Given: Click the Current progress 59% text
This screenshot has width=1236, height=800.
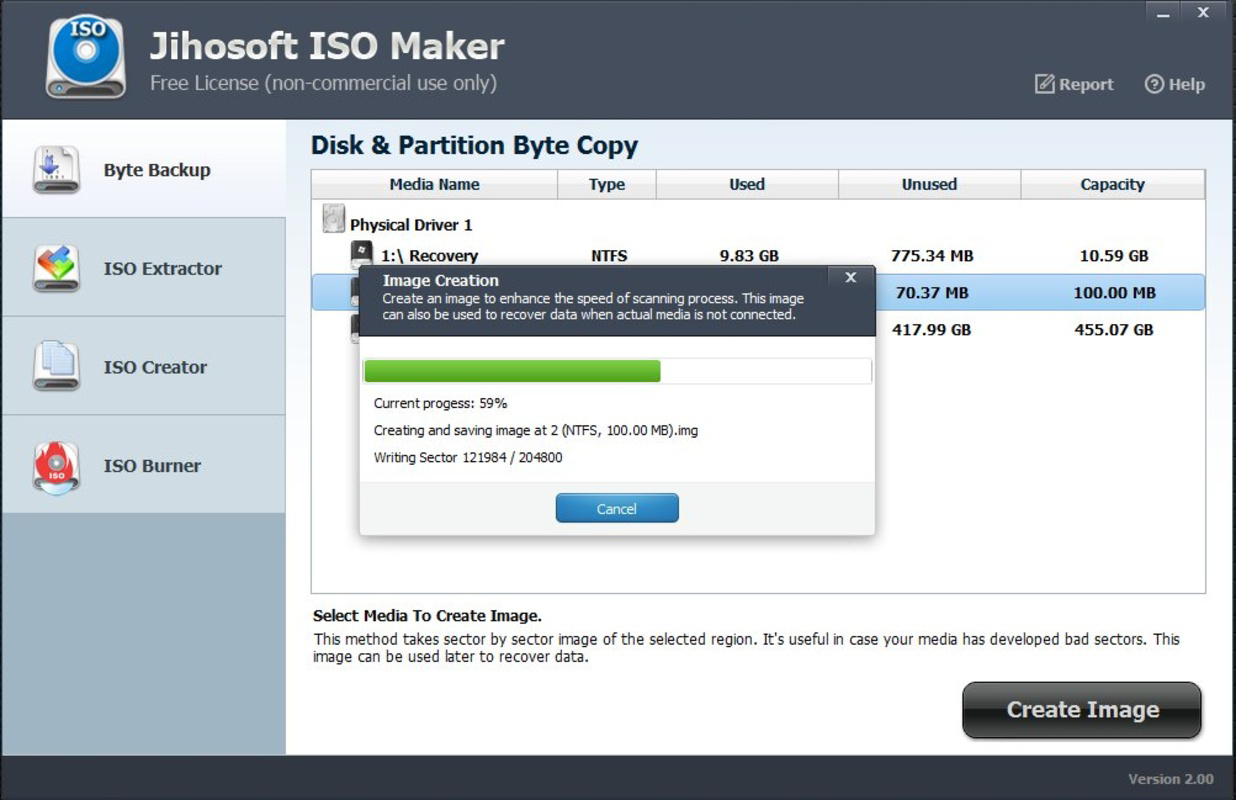Looking at the screenshot, I should [x=440, y=403].
